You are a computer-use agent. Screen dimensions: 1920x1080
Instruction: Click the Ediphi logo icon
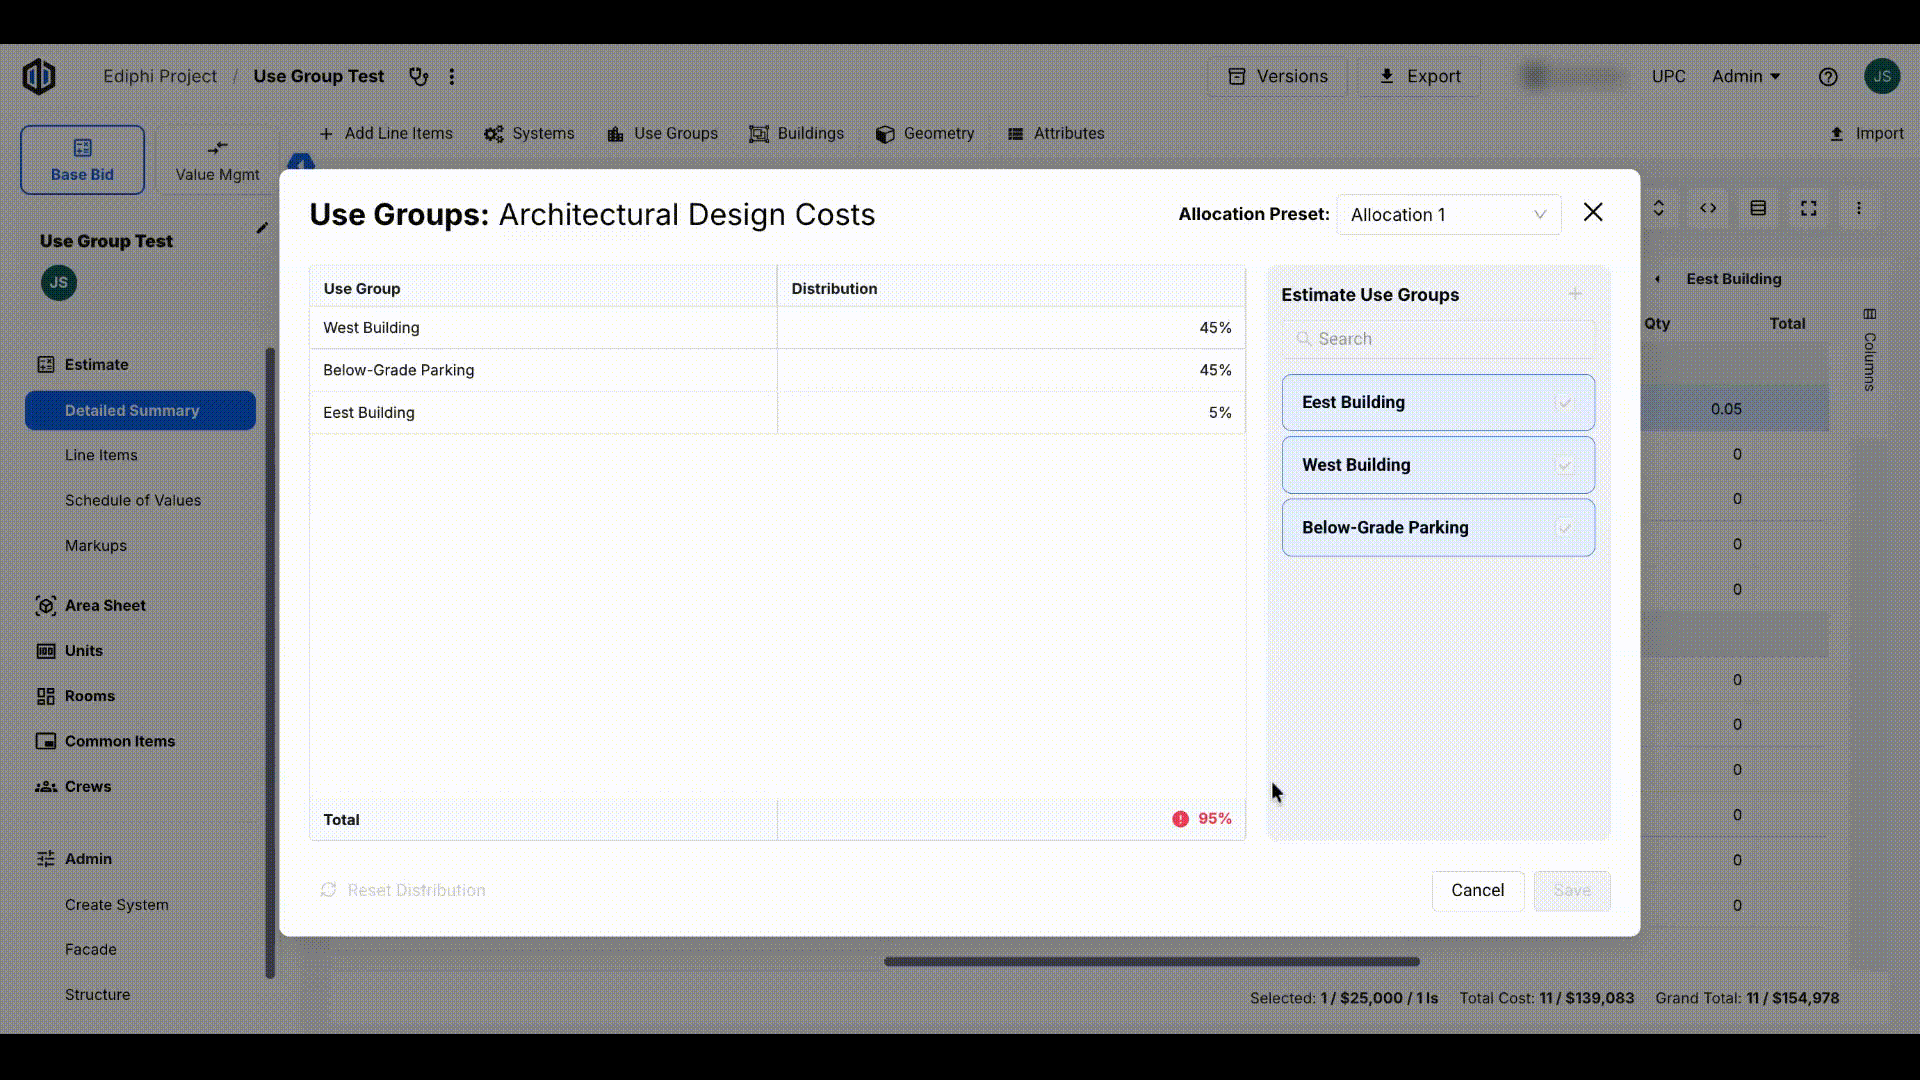(x=39, y=76)
